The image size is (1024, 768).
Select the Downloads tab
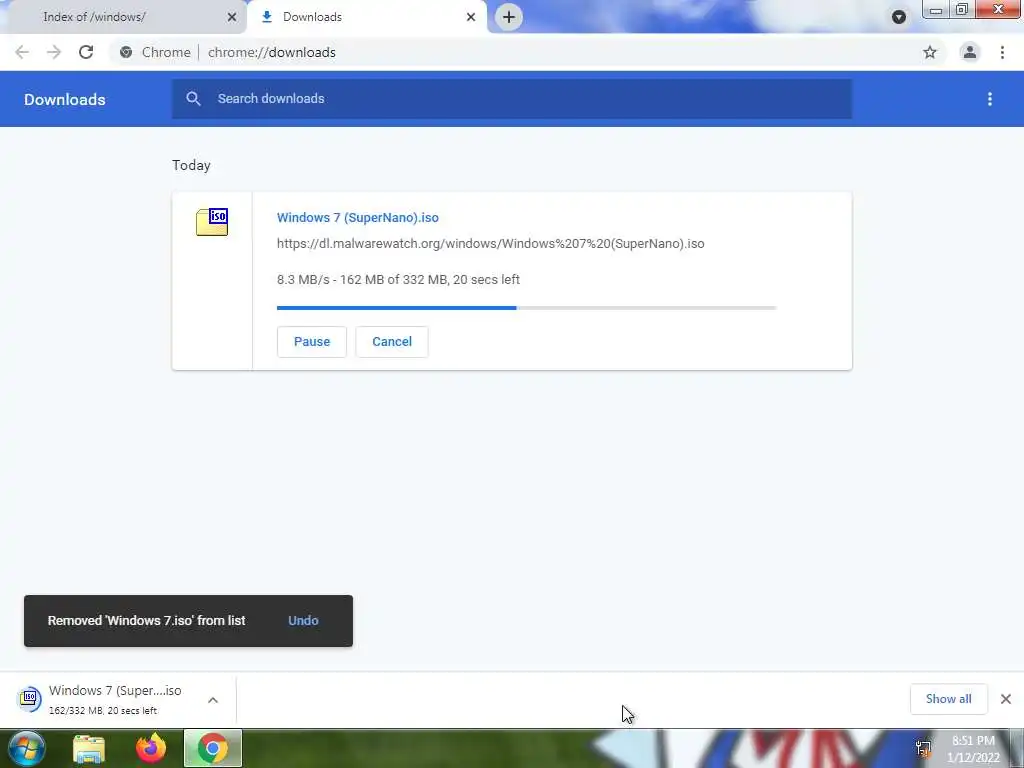[x=367, y=17]
